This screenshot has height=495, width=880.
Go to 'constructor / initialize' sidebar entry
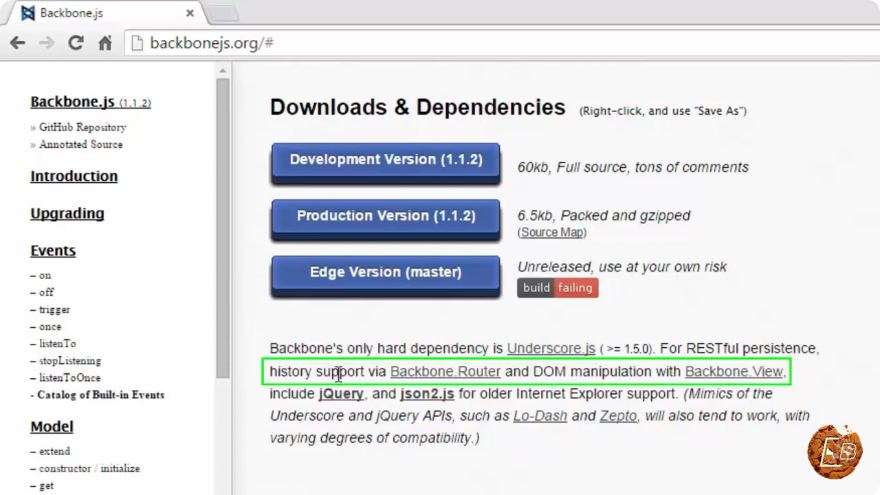[89, 469]
